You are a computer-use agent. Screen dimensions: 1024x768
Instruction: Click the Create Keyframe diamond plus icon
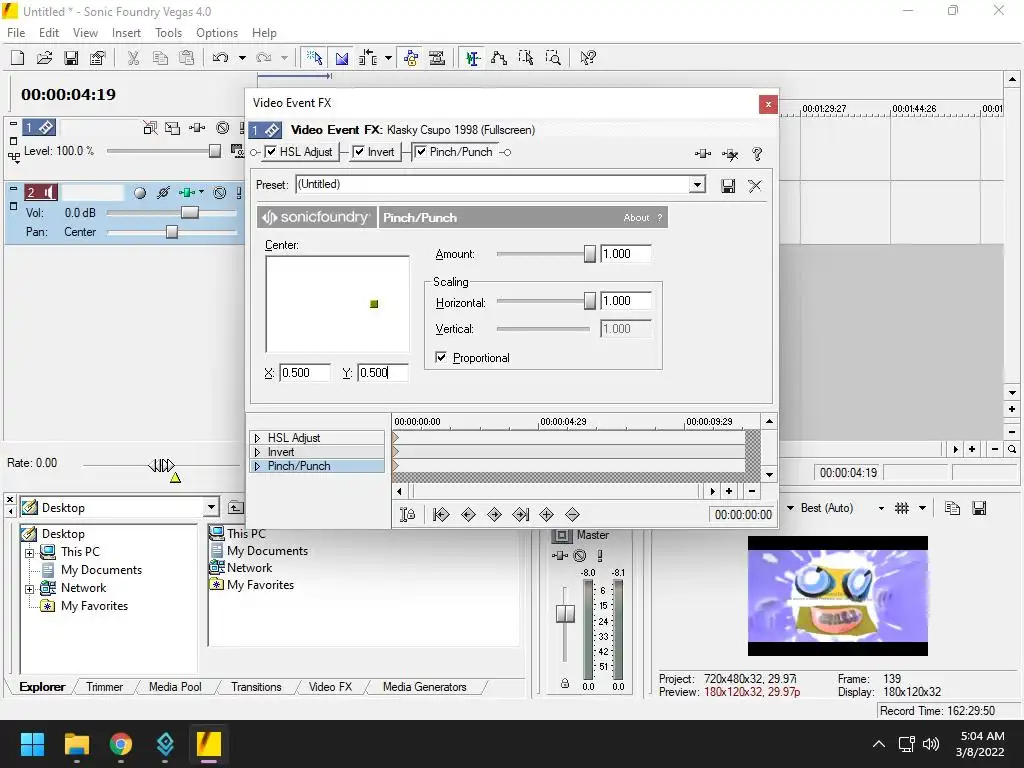pos(547,515)
